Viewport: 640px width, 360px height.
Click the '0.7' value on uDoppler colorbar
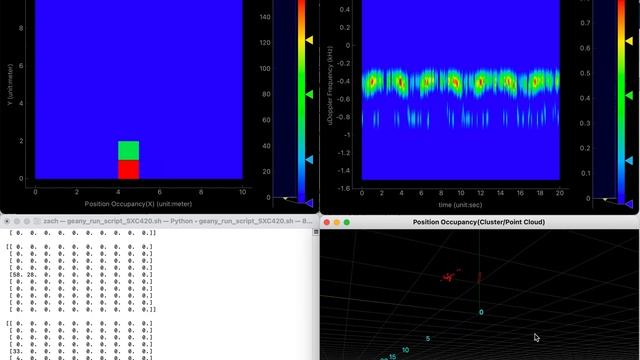click(585, 23)
